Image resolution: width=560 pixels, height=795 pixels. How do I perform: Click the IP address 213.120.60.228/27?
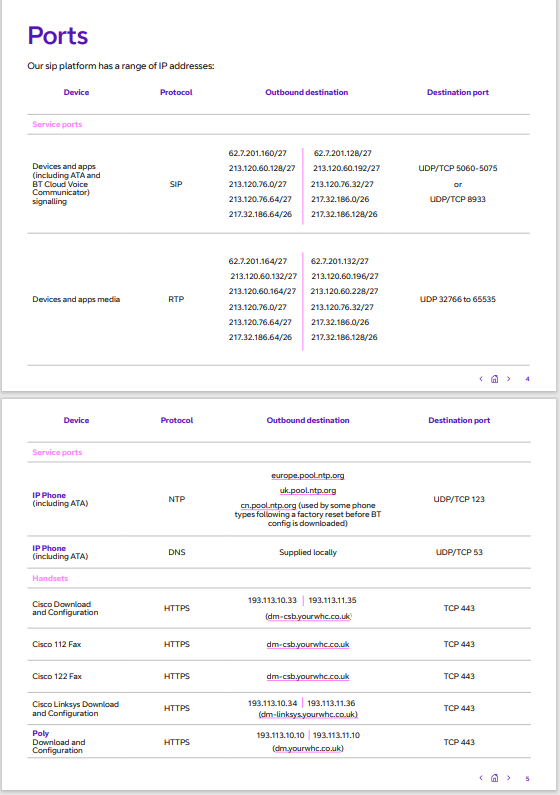(344, 292)
